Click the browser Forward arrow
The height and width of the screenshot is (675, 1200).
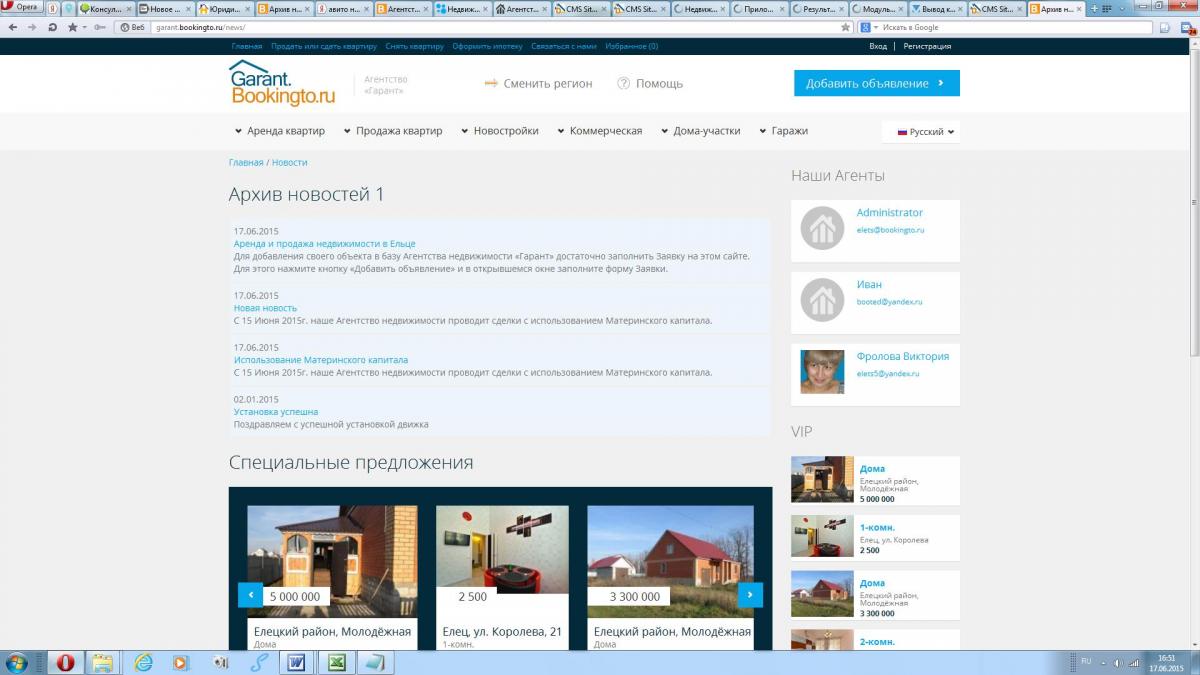(32, 27)
